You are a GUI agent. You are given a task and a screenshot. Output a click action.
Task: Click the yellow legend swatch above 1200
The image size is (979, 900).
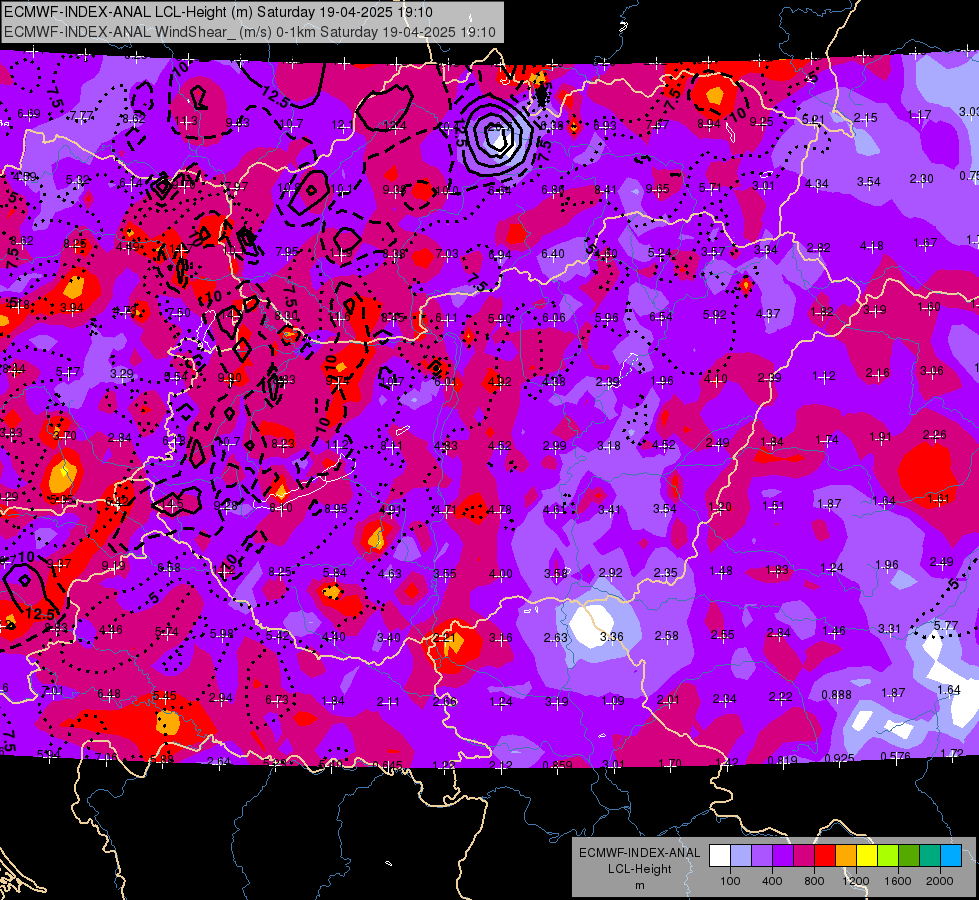coord(867,856)
